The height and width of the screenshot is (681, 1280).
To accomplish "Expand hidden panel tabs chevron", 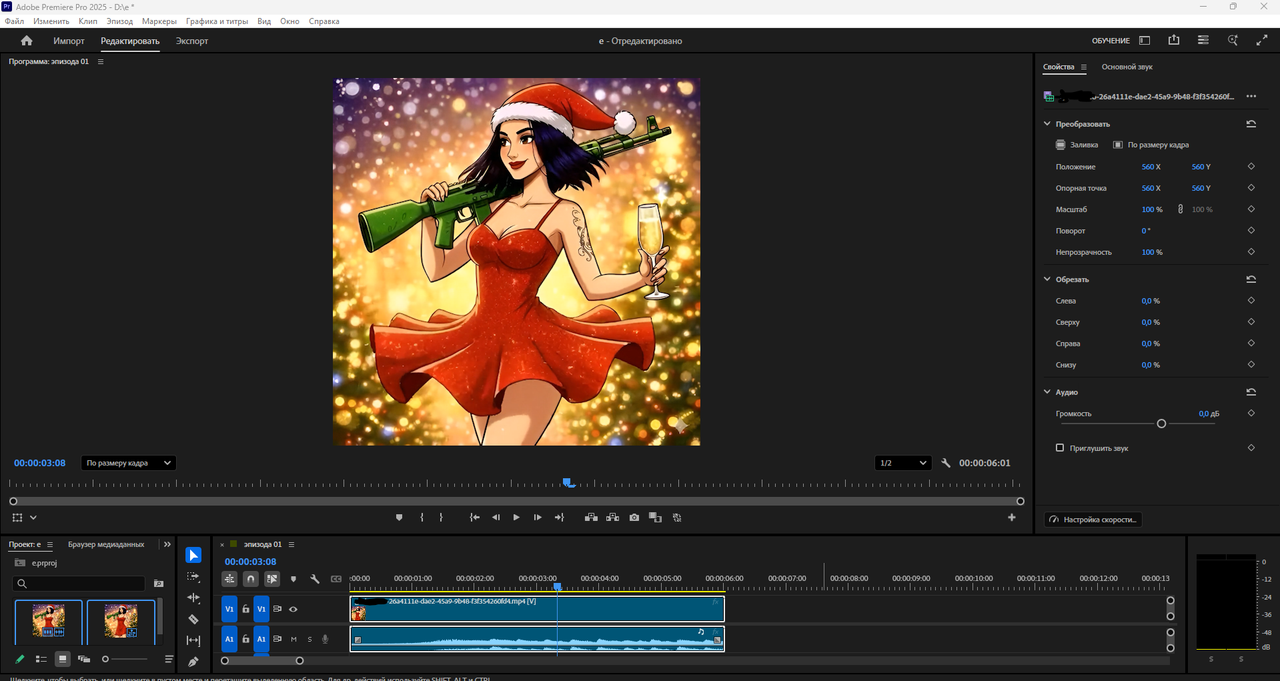I will (166, 544).
